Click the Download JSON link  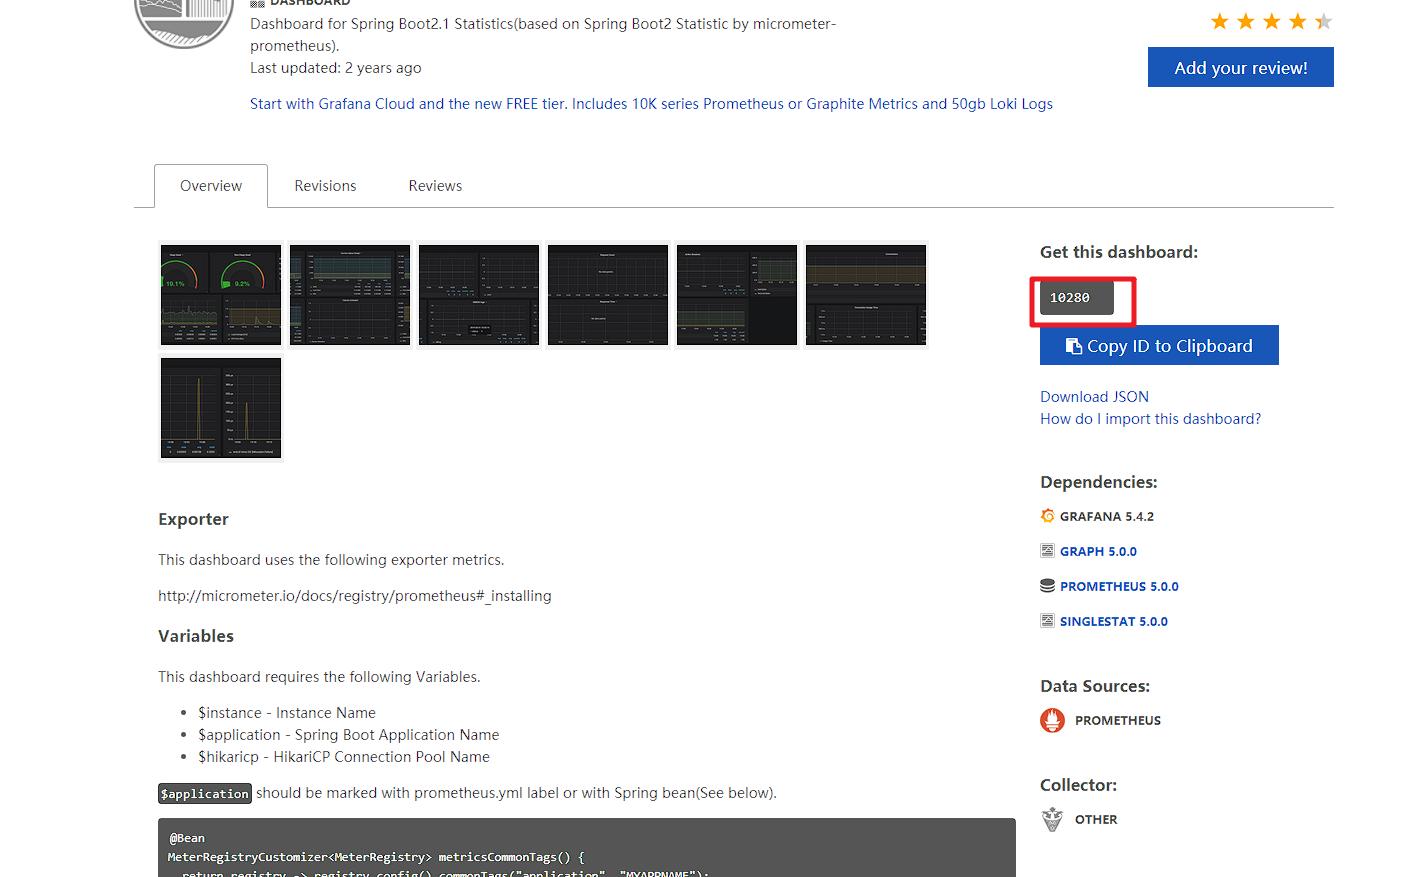(1094, 396)
